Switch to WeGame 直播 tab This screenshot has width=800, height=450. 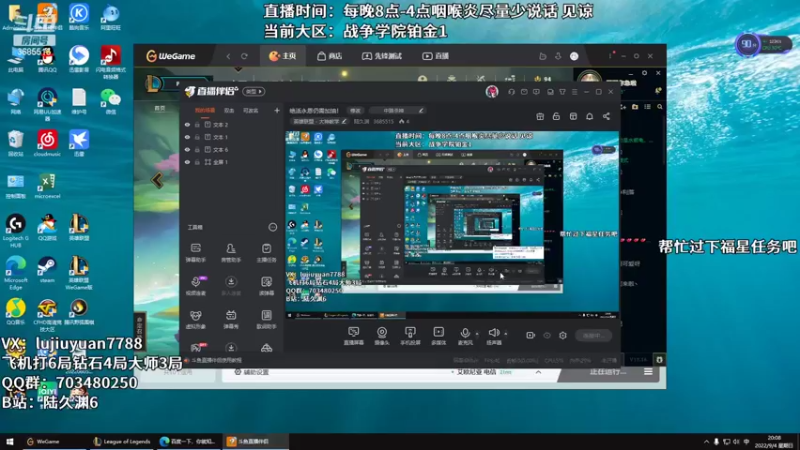436,56
